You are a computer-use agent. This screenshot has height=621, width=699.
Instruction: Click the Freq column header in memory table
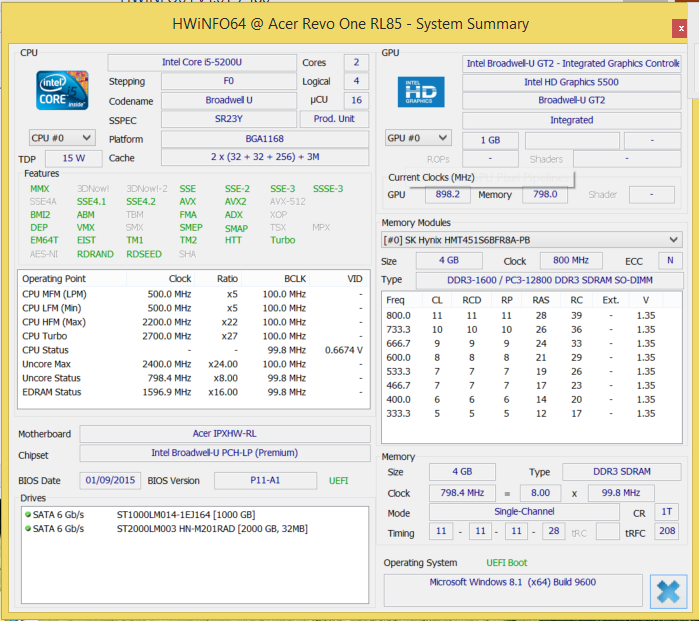click(402, 300)
